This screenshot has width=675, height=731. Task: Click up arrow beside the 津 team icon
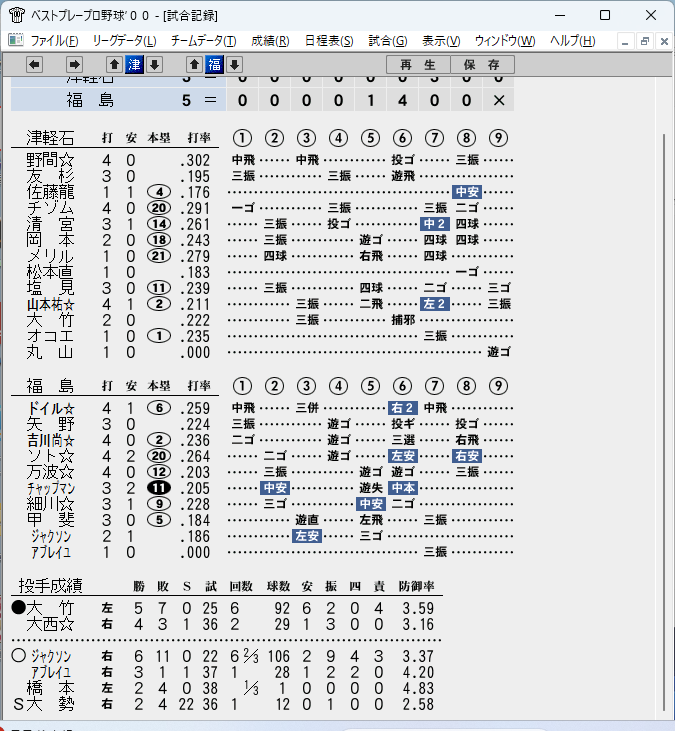click(114, 64)
